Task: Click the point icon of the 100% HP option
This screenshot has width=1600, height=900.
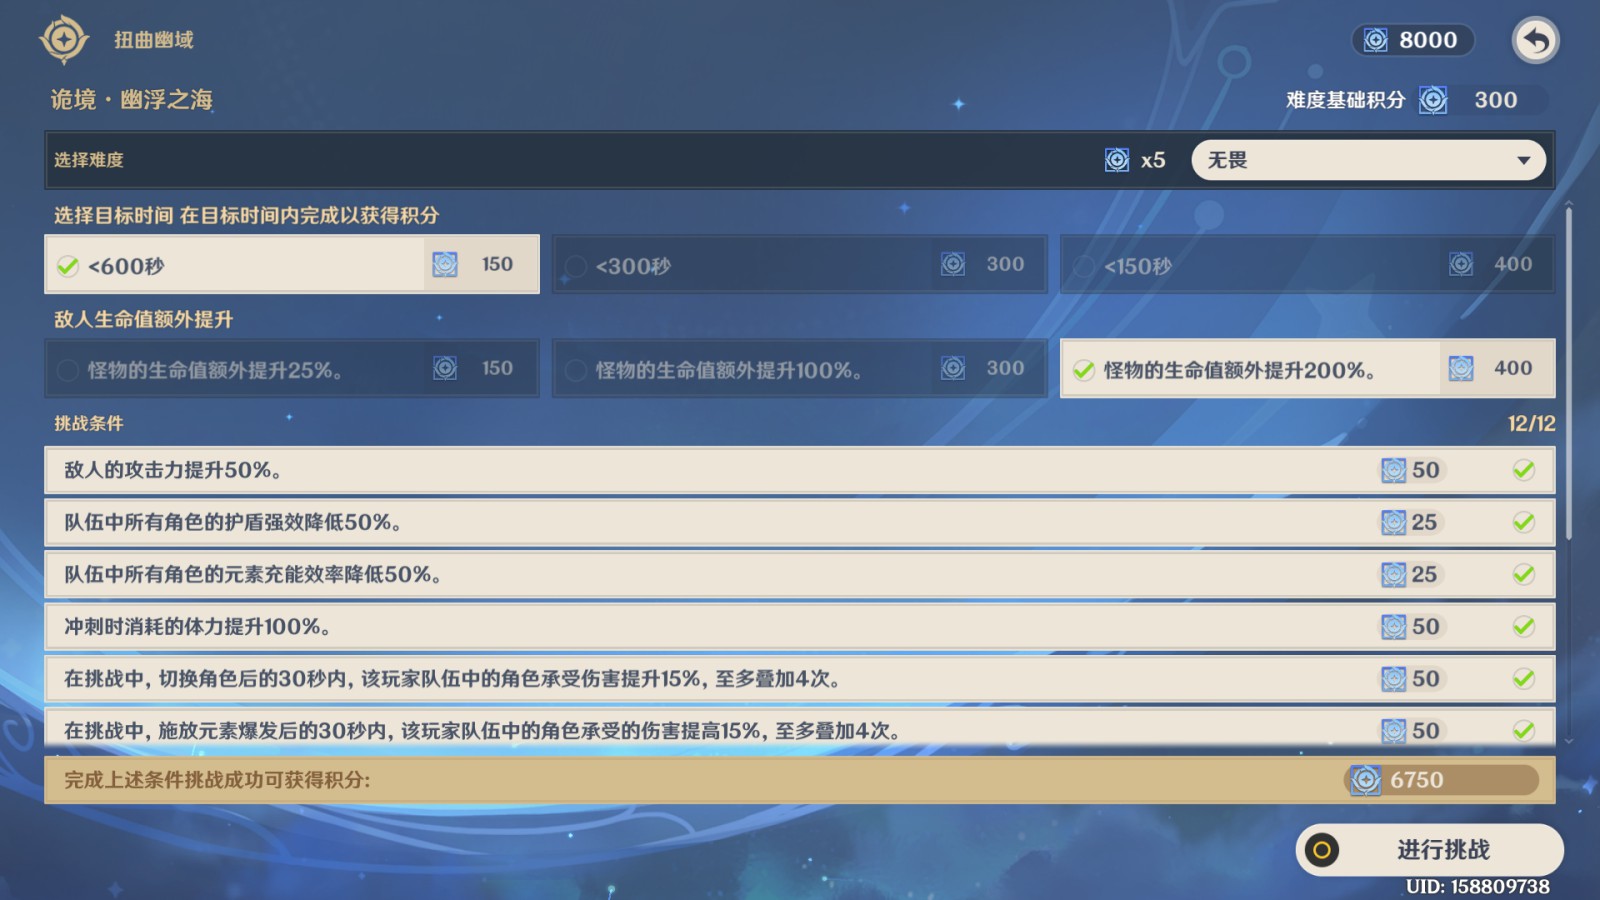Action: [x=953, y=368]
